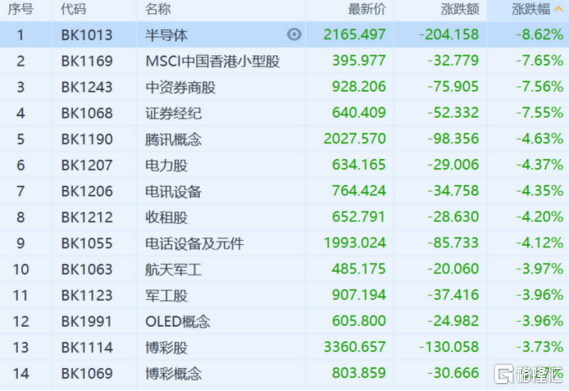
Task: Click change amount -52.332
Action: 453,113
